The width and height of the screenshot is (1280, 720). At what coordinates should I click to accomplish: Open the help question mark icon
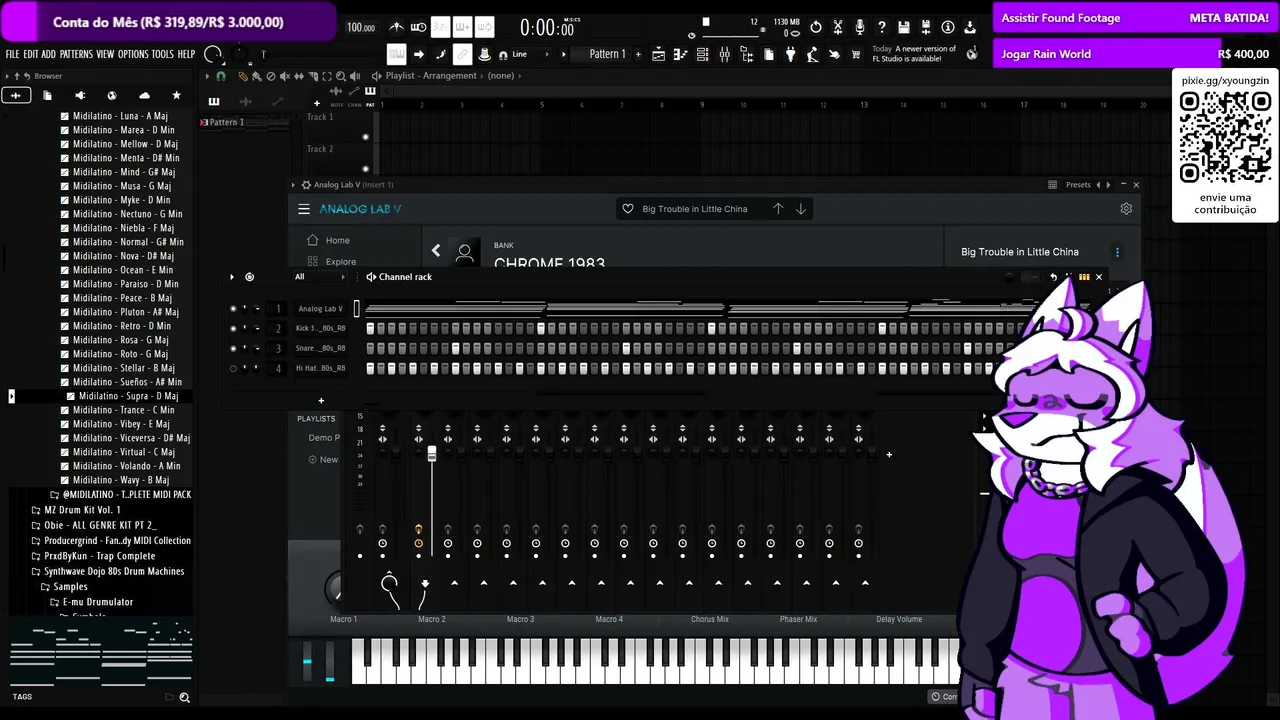[x=882, y=27]
